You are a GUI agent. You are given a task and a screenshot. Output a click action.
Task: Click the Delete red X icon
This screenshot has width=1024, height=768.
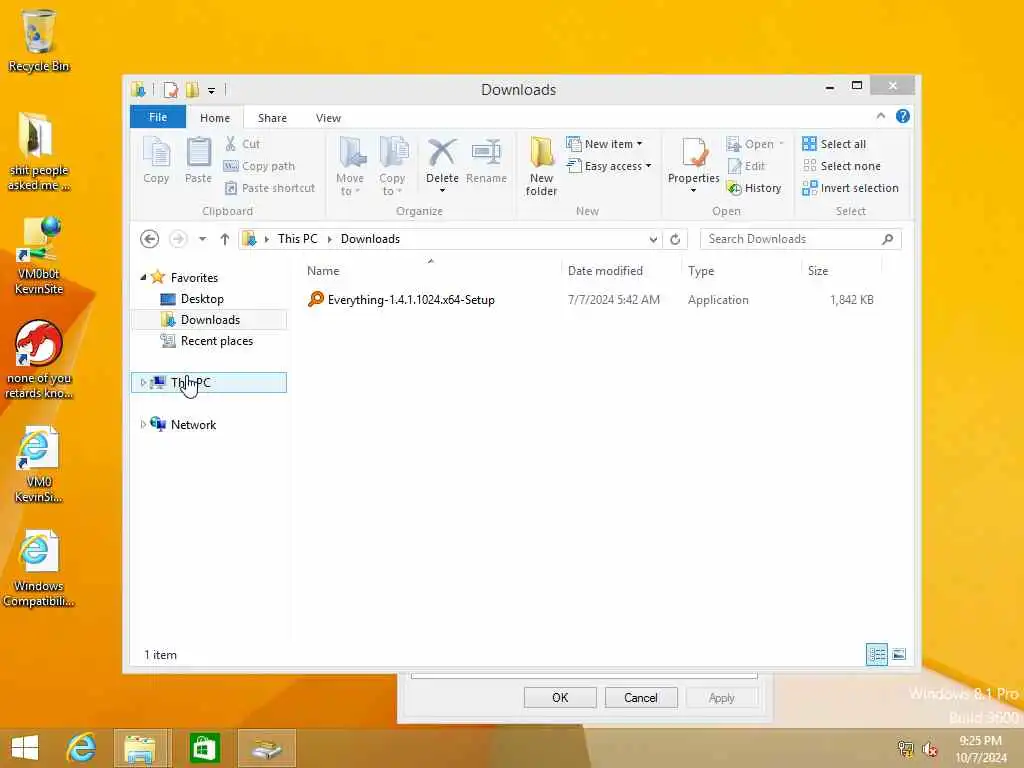pyautogui.click(x=442, y=153)
